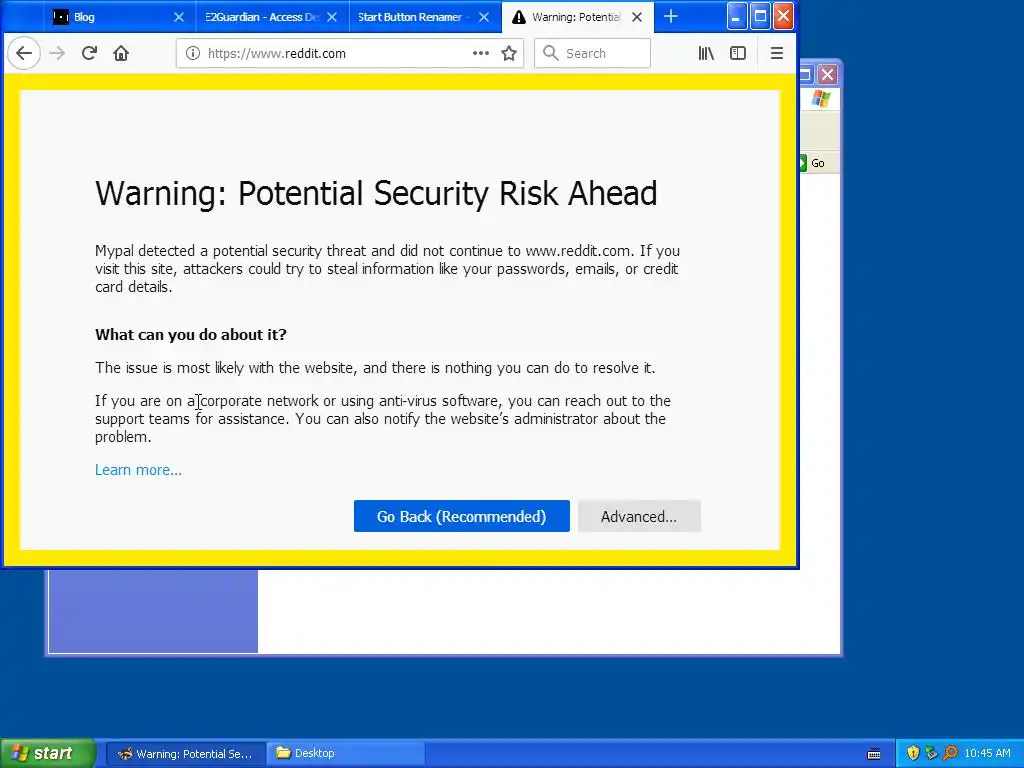Close the Mypal browser window

coord(783,17)
